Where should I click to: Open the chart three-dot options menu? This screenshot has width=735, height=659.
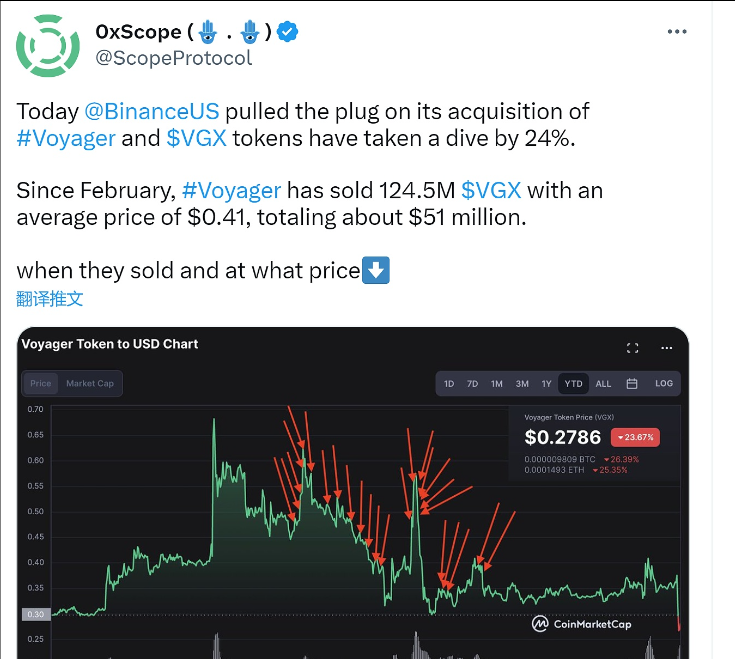(666, 348)
